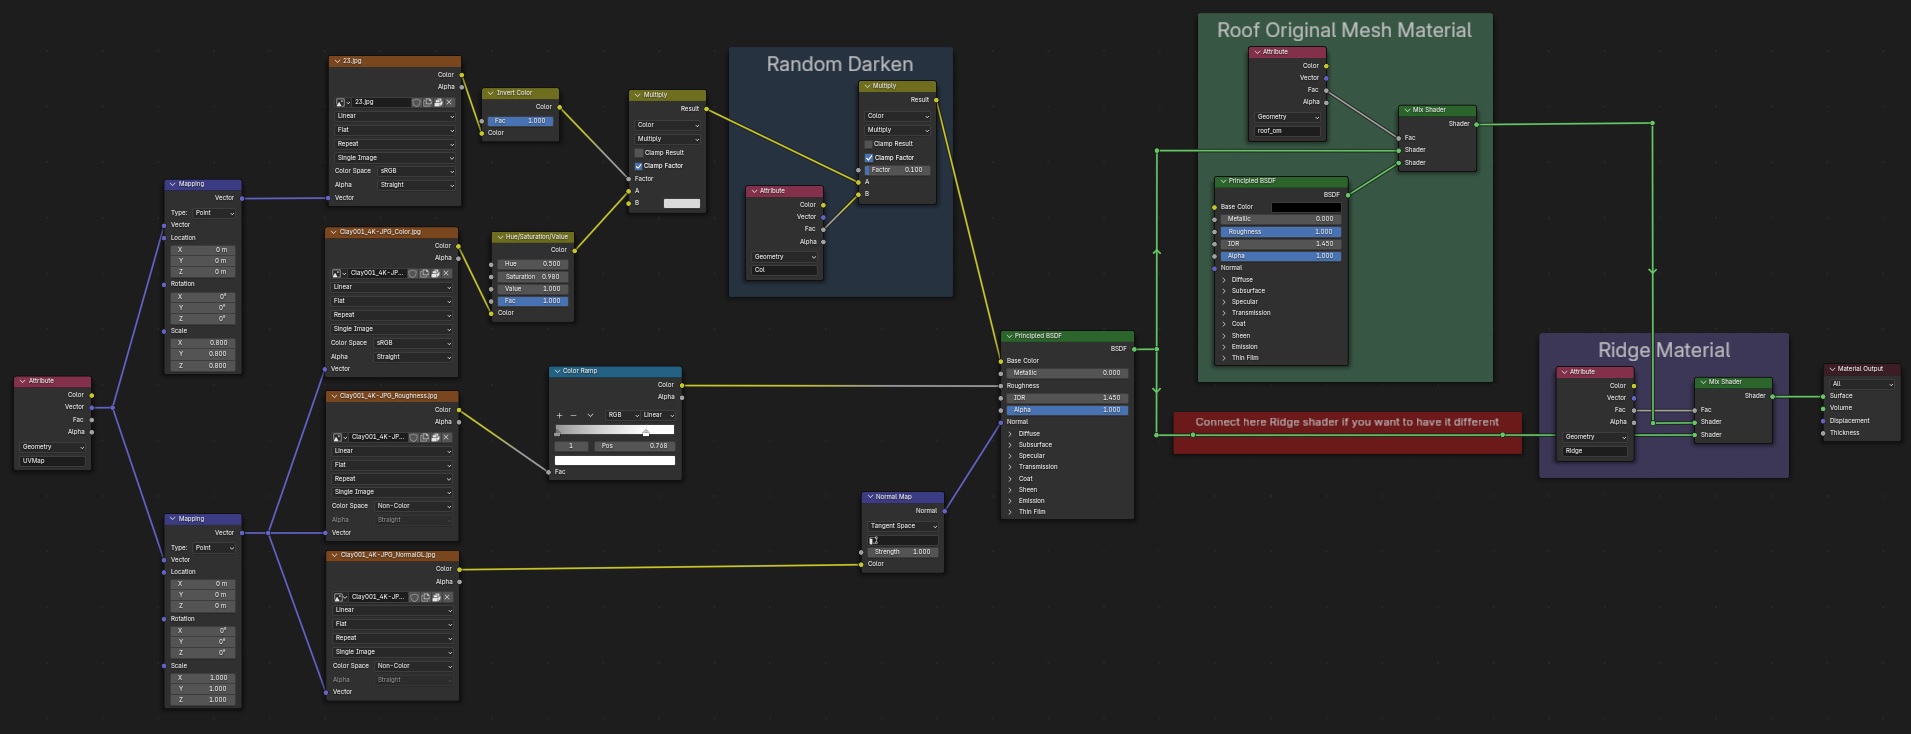This screenshot has height=734, width=1911.
Task: Open Linear interpolation dropdown in Color Ramp
Action: coord(657,415)
